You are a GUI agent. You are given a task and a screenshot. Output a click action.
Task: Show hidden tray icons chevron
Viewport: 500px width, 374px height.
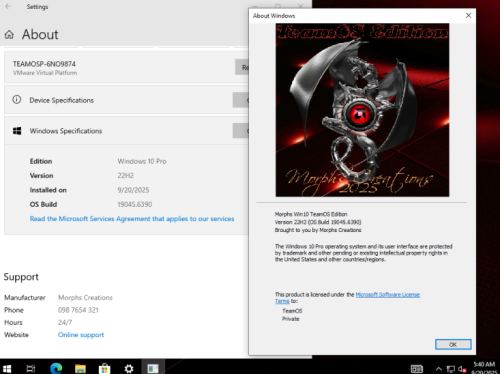coord(439,369)
